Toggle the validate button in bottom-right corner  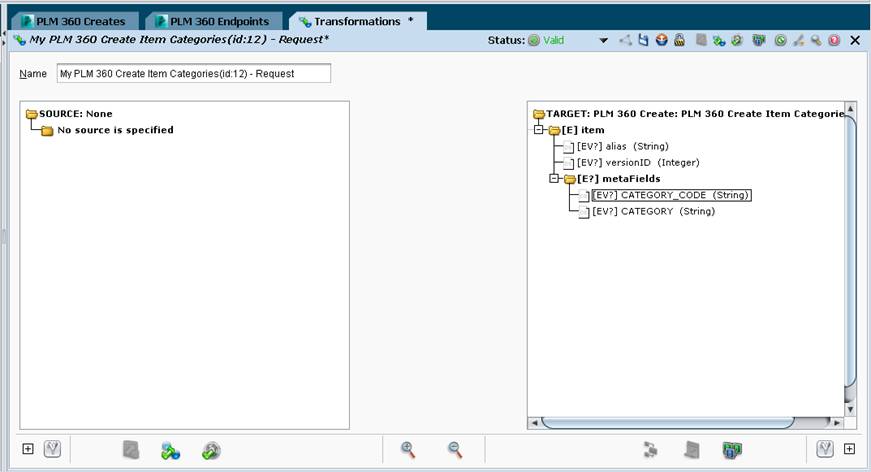(825, 449)
